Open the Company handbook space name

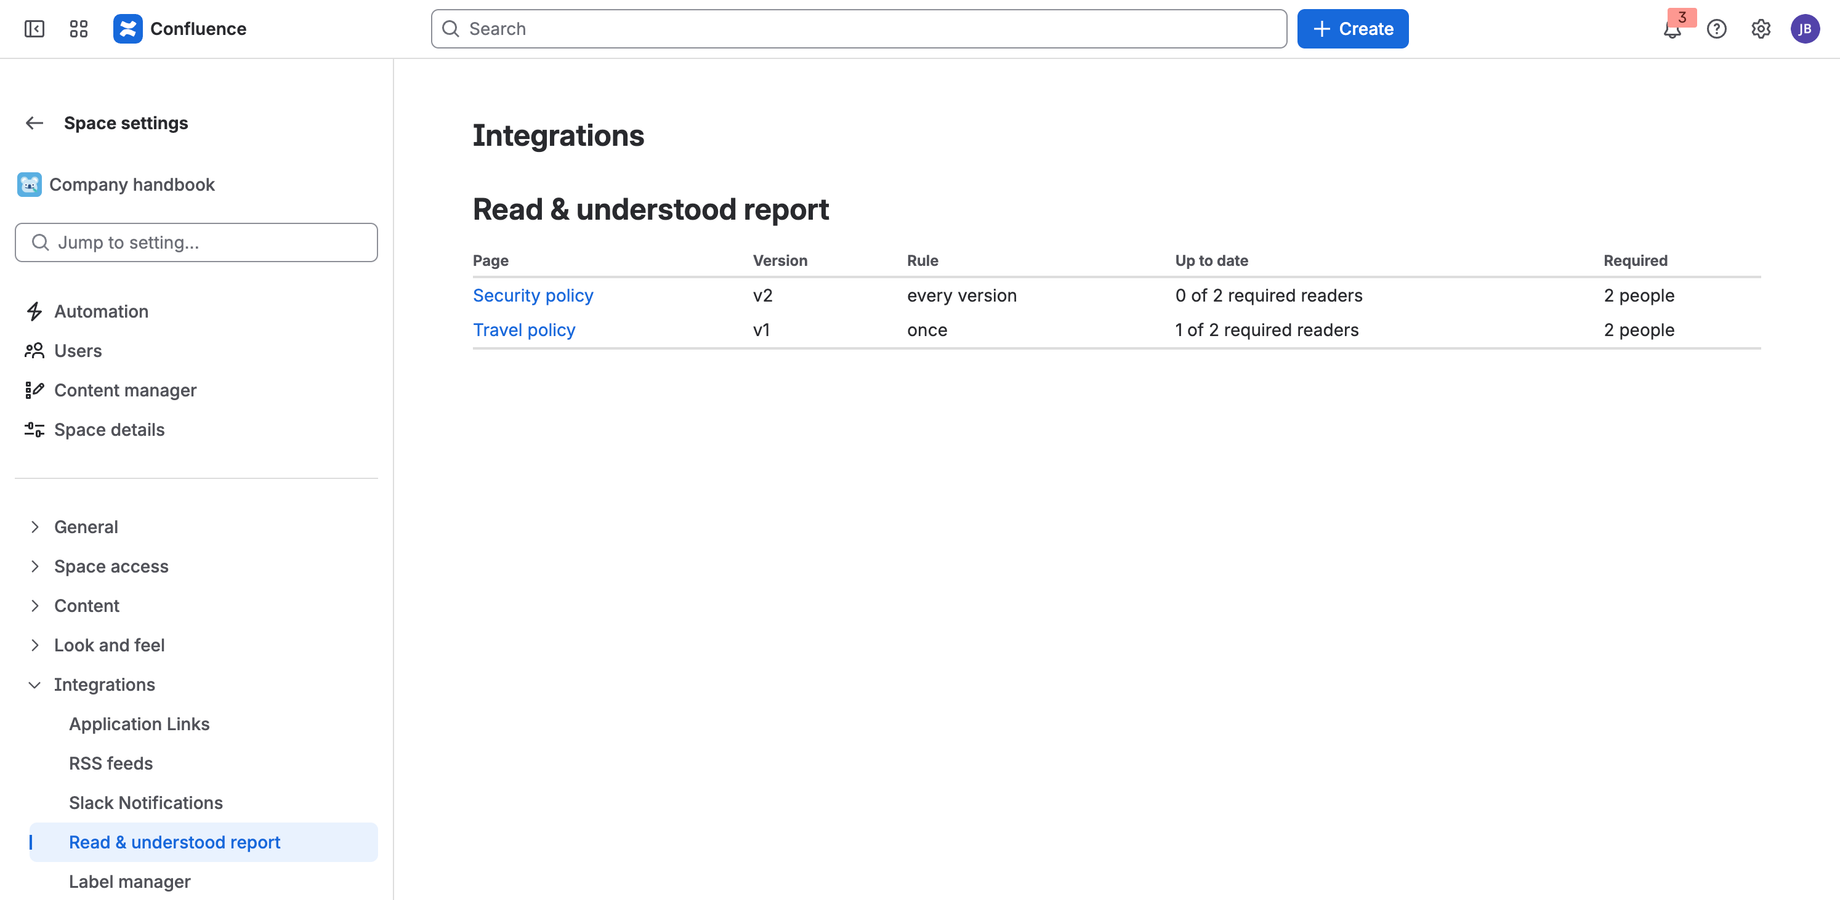(x=132, y=185)
